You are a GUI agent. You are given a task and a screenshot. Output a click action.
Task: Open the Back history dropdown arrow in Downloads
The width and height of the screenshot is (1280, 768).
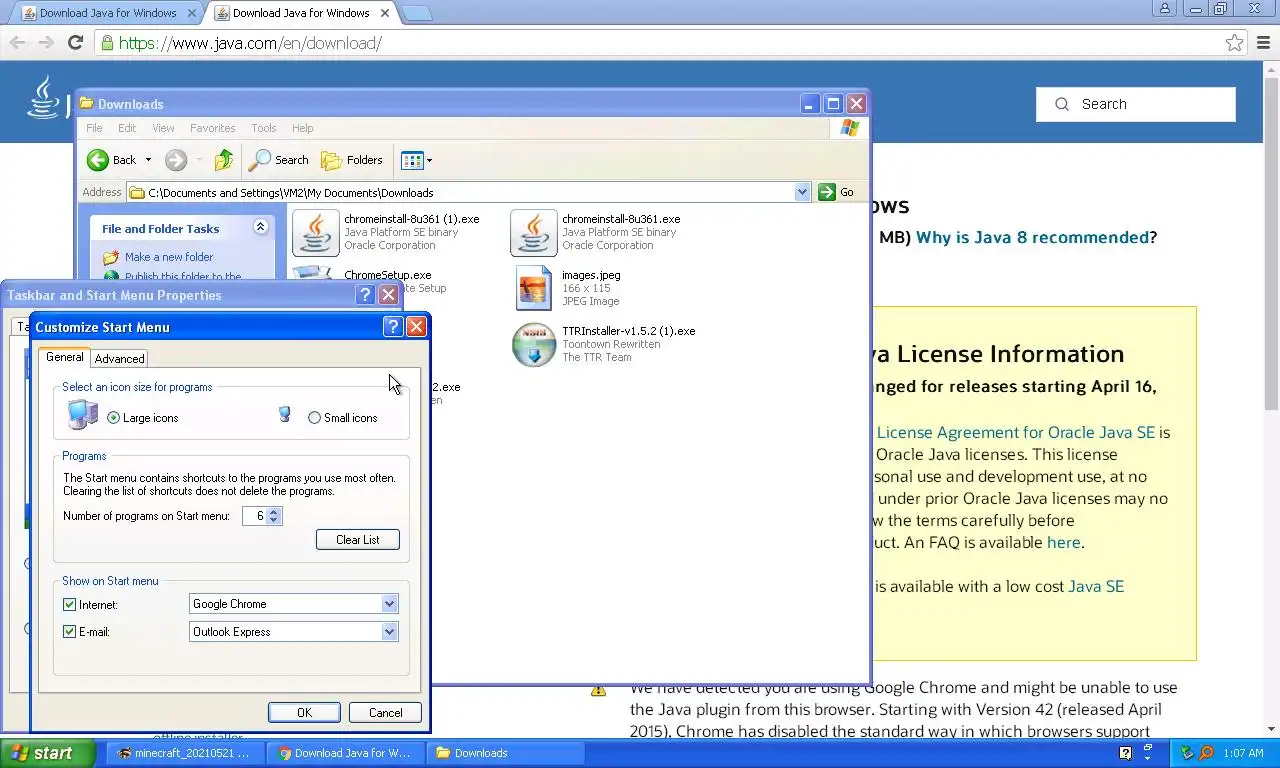pyautogui.click(x=148, y=160)
